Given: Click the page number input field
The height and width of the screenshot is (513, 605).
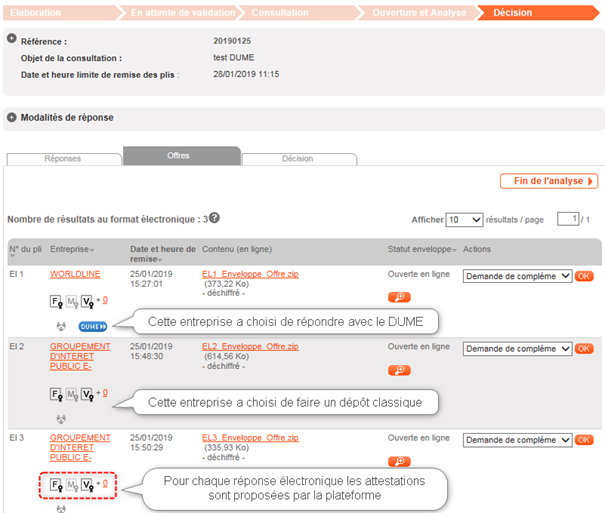Looking at the screenshot, I should pyautogui.click(x=567, y=219).
